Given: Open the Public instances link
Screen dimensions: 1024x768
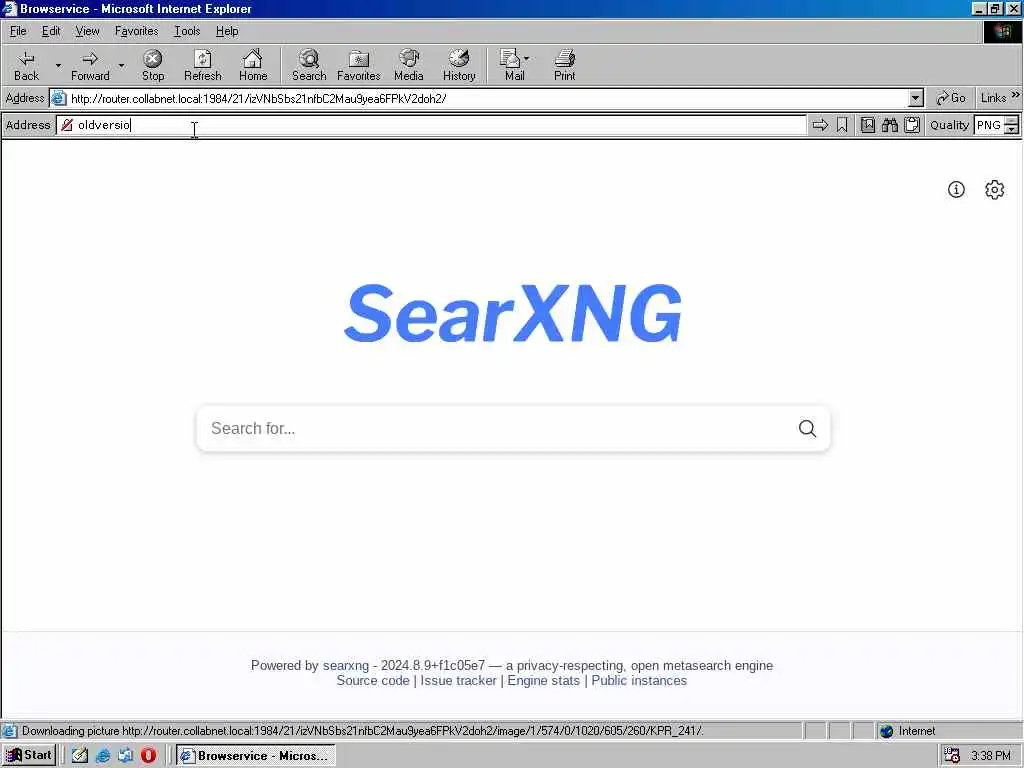Looking at the screenshot, I should (x=639, y=680).
